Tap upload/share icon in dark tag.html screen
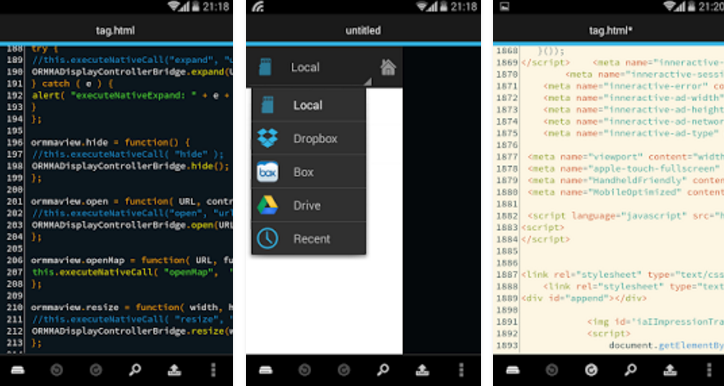This screenshot has width=724, height=386. pos(174,370)
